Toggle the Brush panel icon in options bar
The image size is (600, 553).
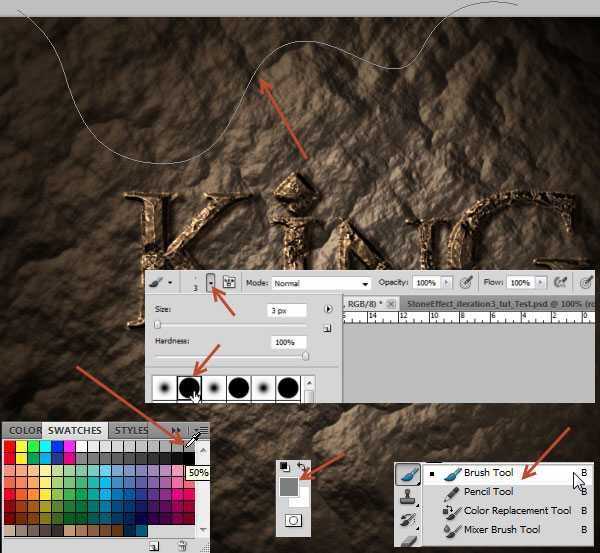click(229, 283)
